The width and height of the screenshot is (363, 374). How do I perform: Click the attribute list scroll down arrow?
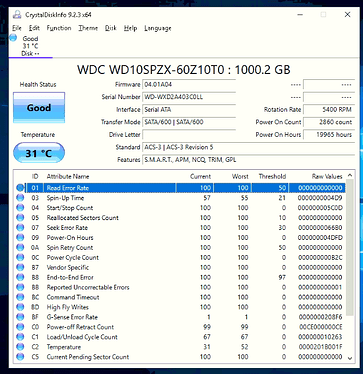[350, 358]
